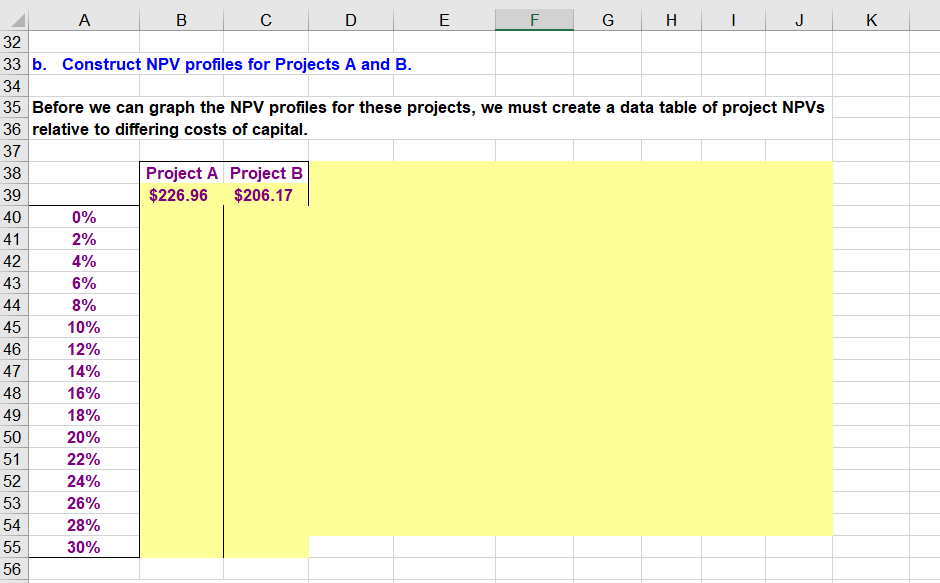Click the $226.96 NPV cell
The height and width of the screenshot is (583, 940).
tap(182, 195)
